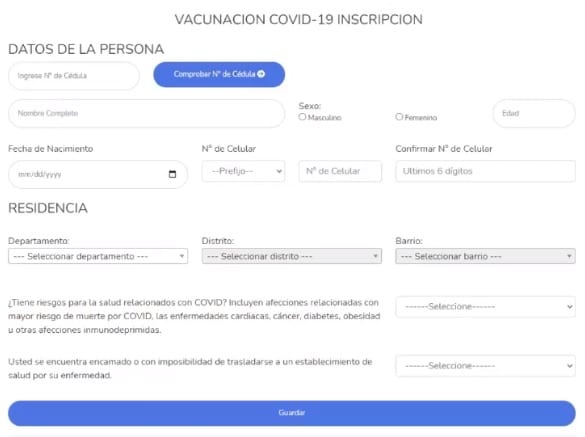Click the Comprobar Nº de Cédula button
585x437 pixels.
pos(219,74)
